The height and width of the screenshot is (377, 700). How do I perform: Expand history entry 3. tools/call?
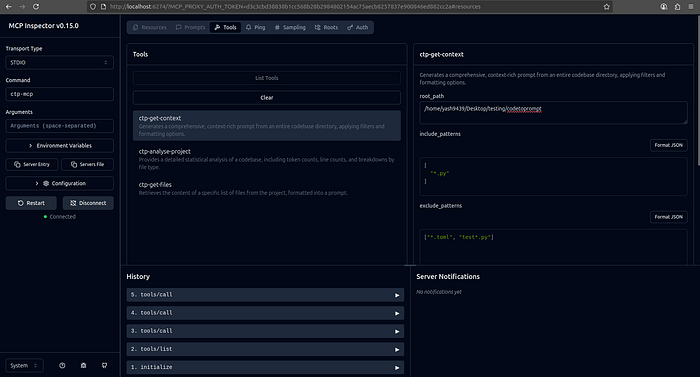coord(265,331)
